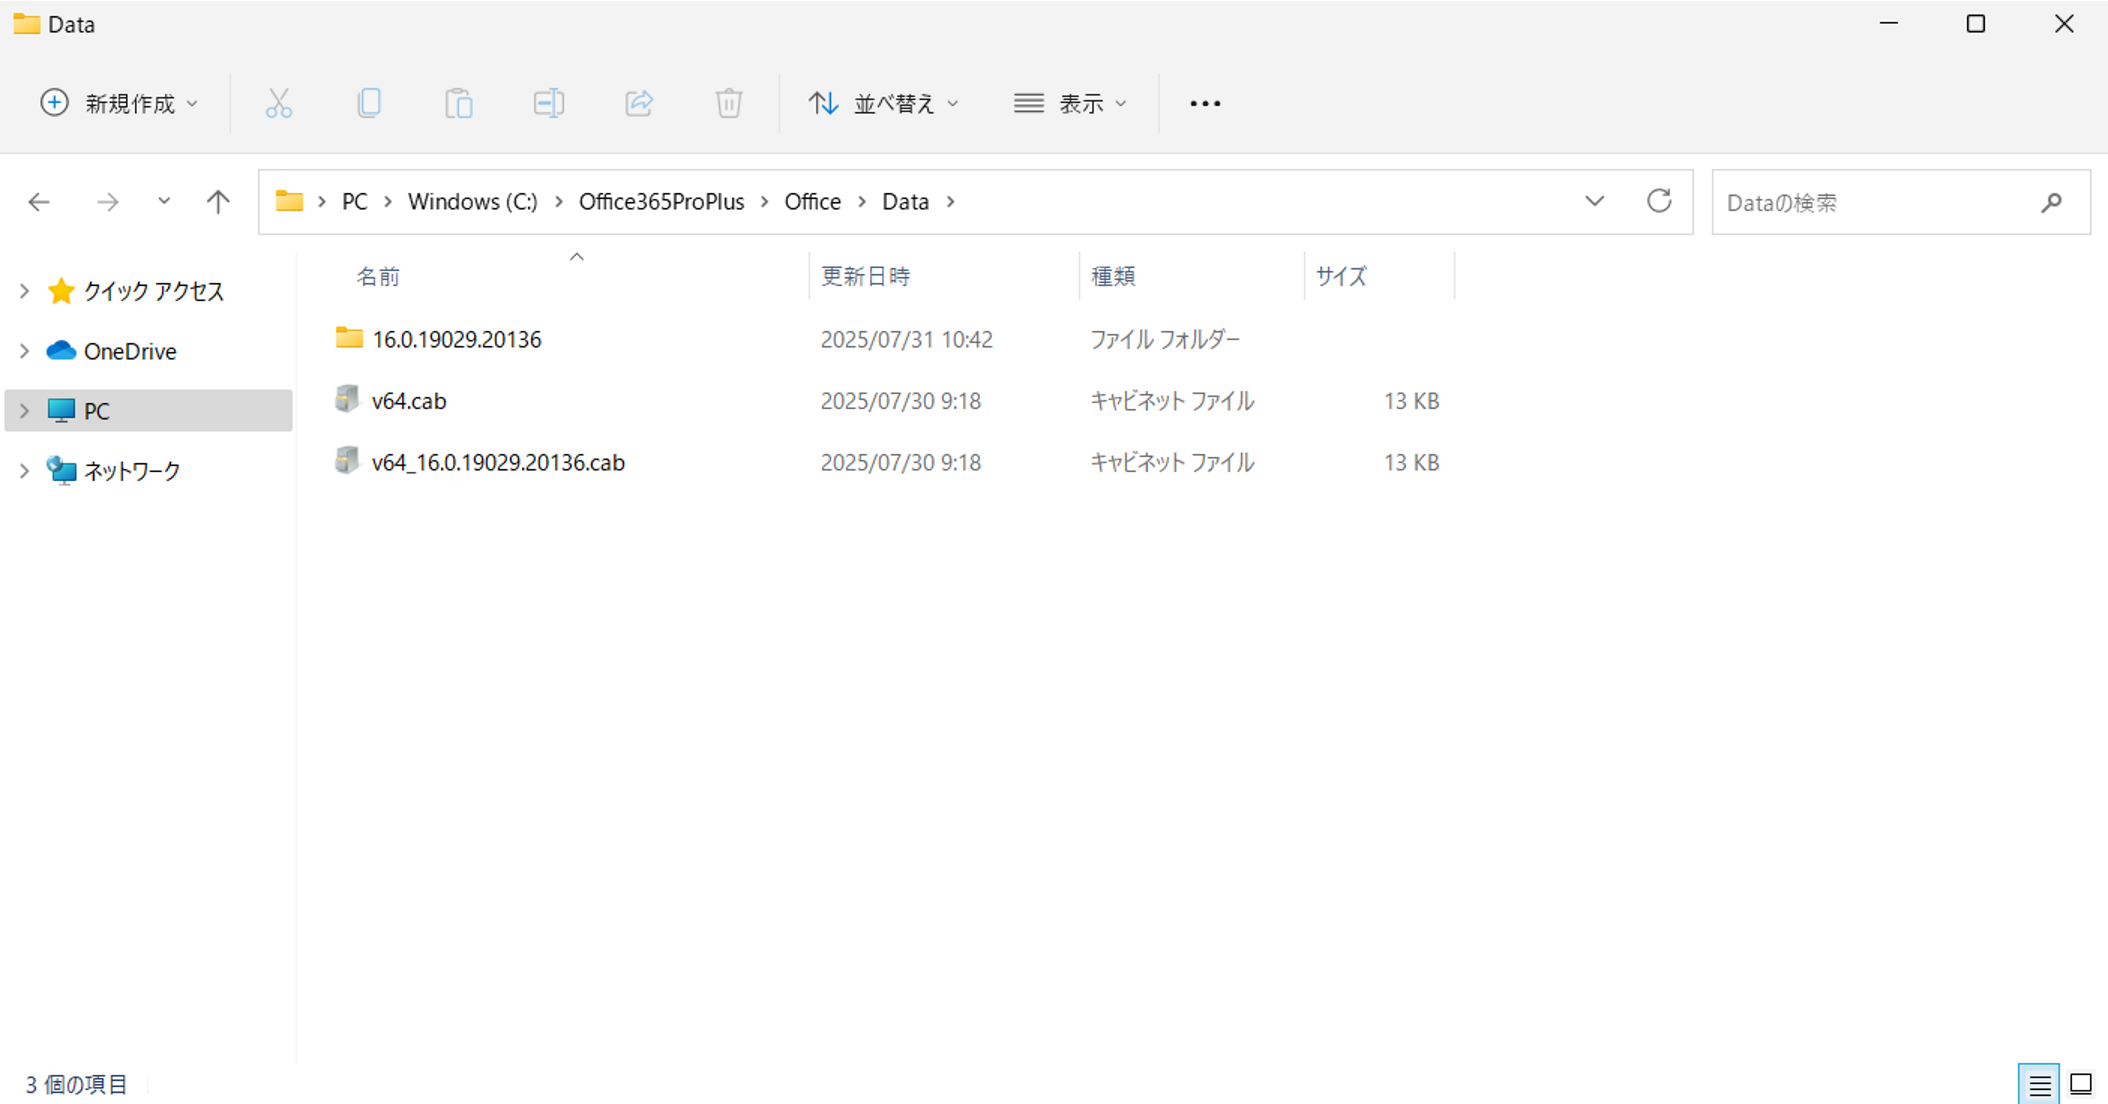Viewport: 2108px width, 1104px height.
Task: Select folder 16.0.19029.20136
Action: pos(456,339)
